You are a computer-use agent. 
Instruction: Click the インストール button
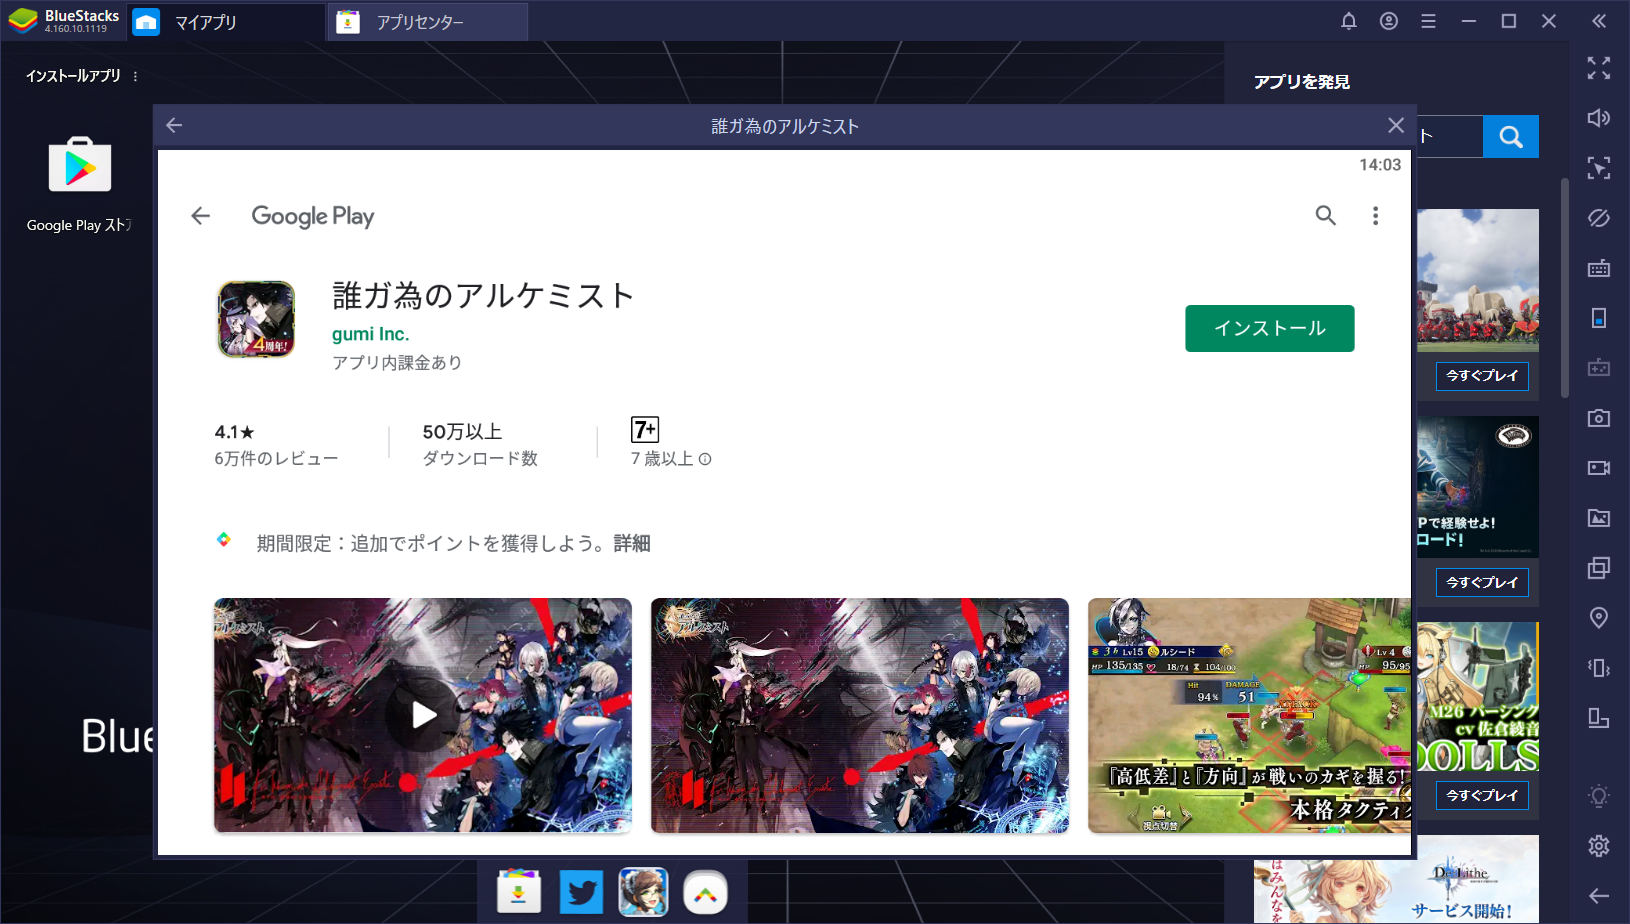tap(1270, 328)
